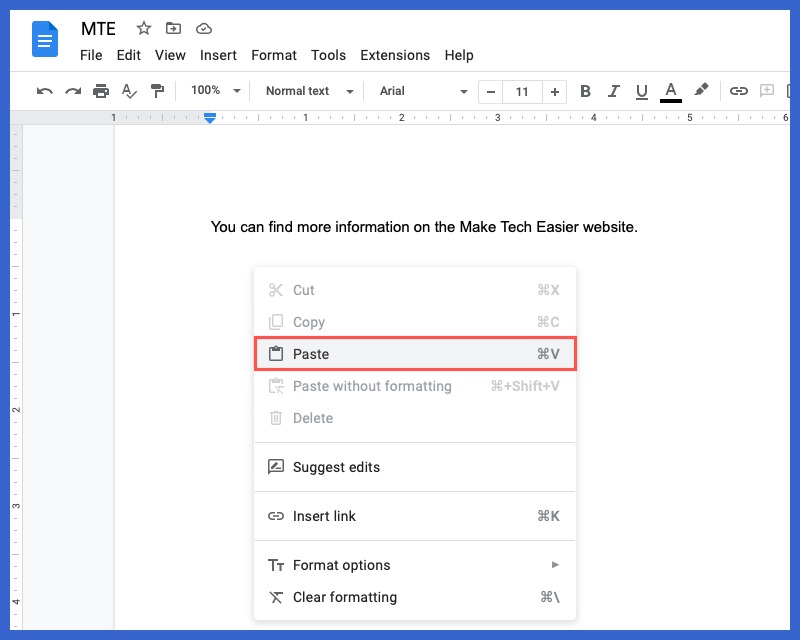Decrease font size with minus button
The image size is (800, 640).
click(x=490, y=91)
